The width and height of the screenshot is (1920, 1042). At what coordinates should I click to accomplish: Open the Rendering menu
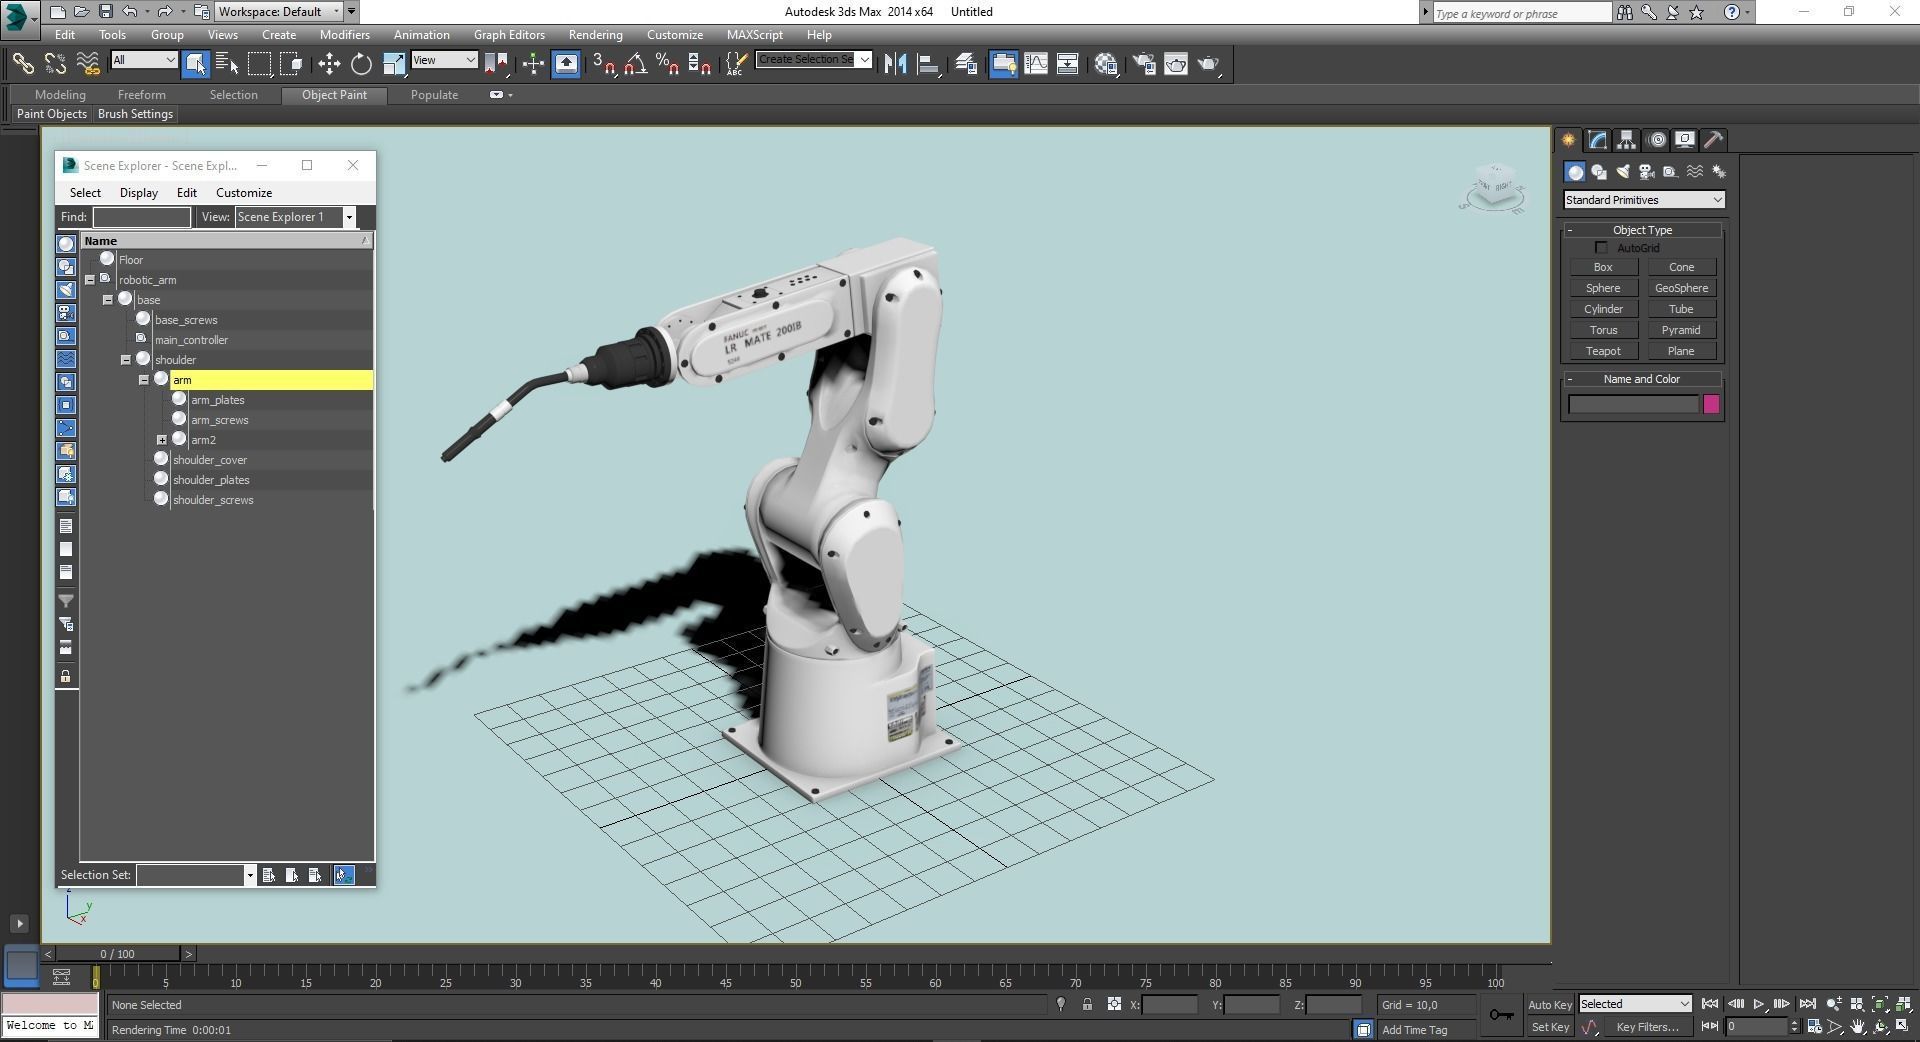(595, 35)
